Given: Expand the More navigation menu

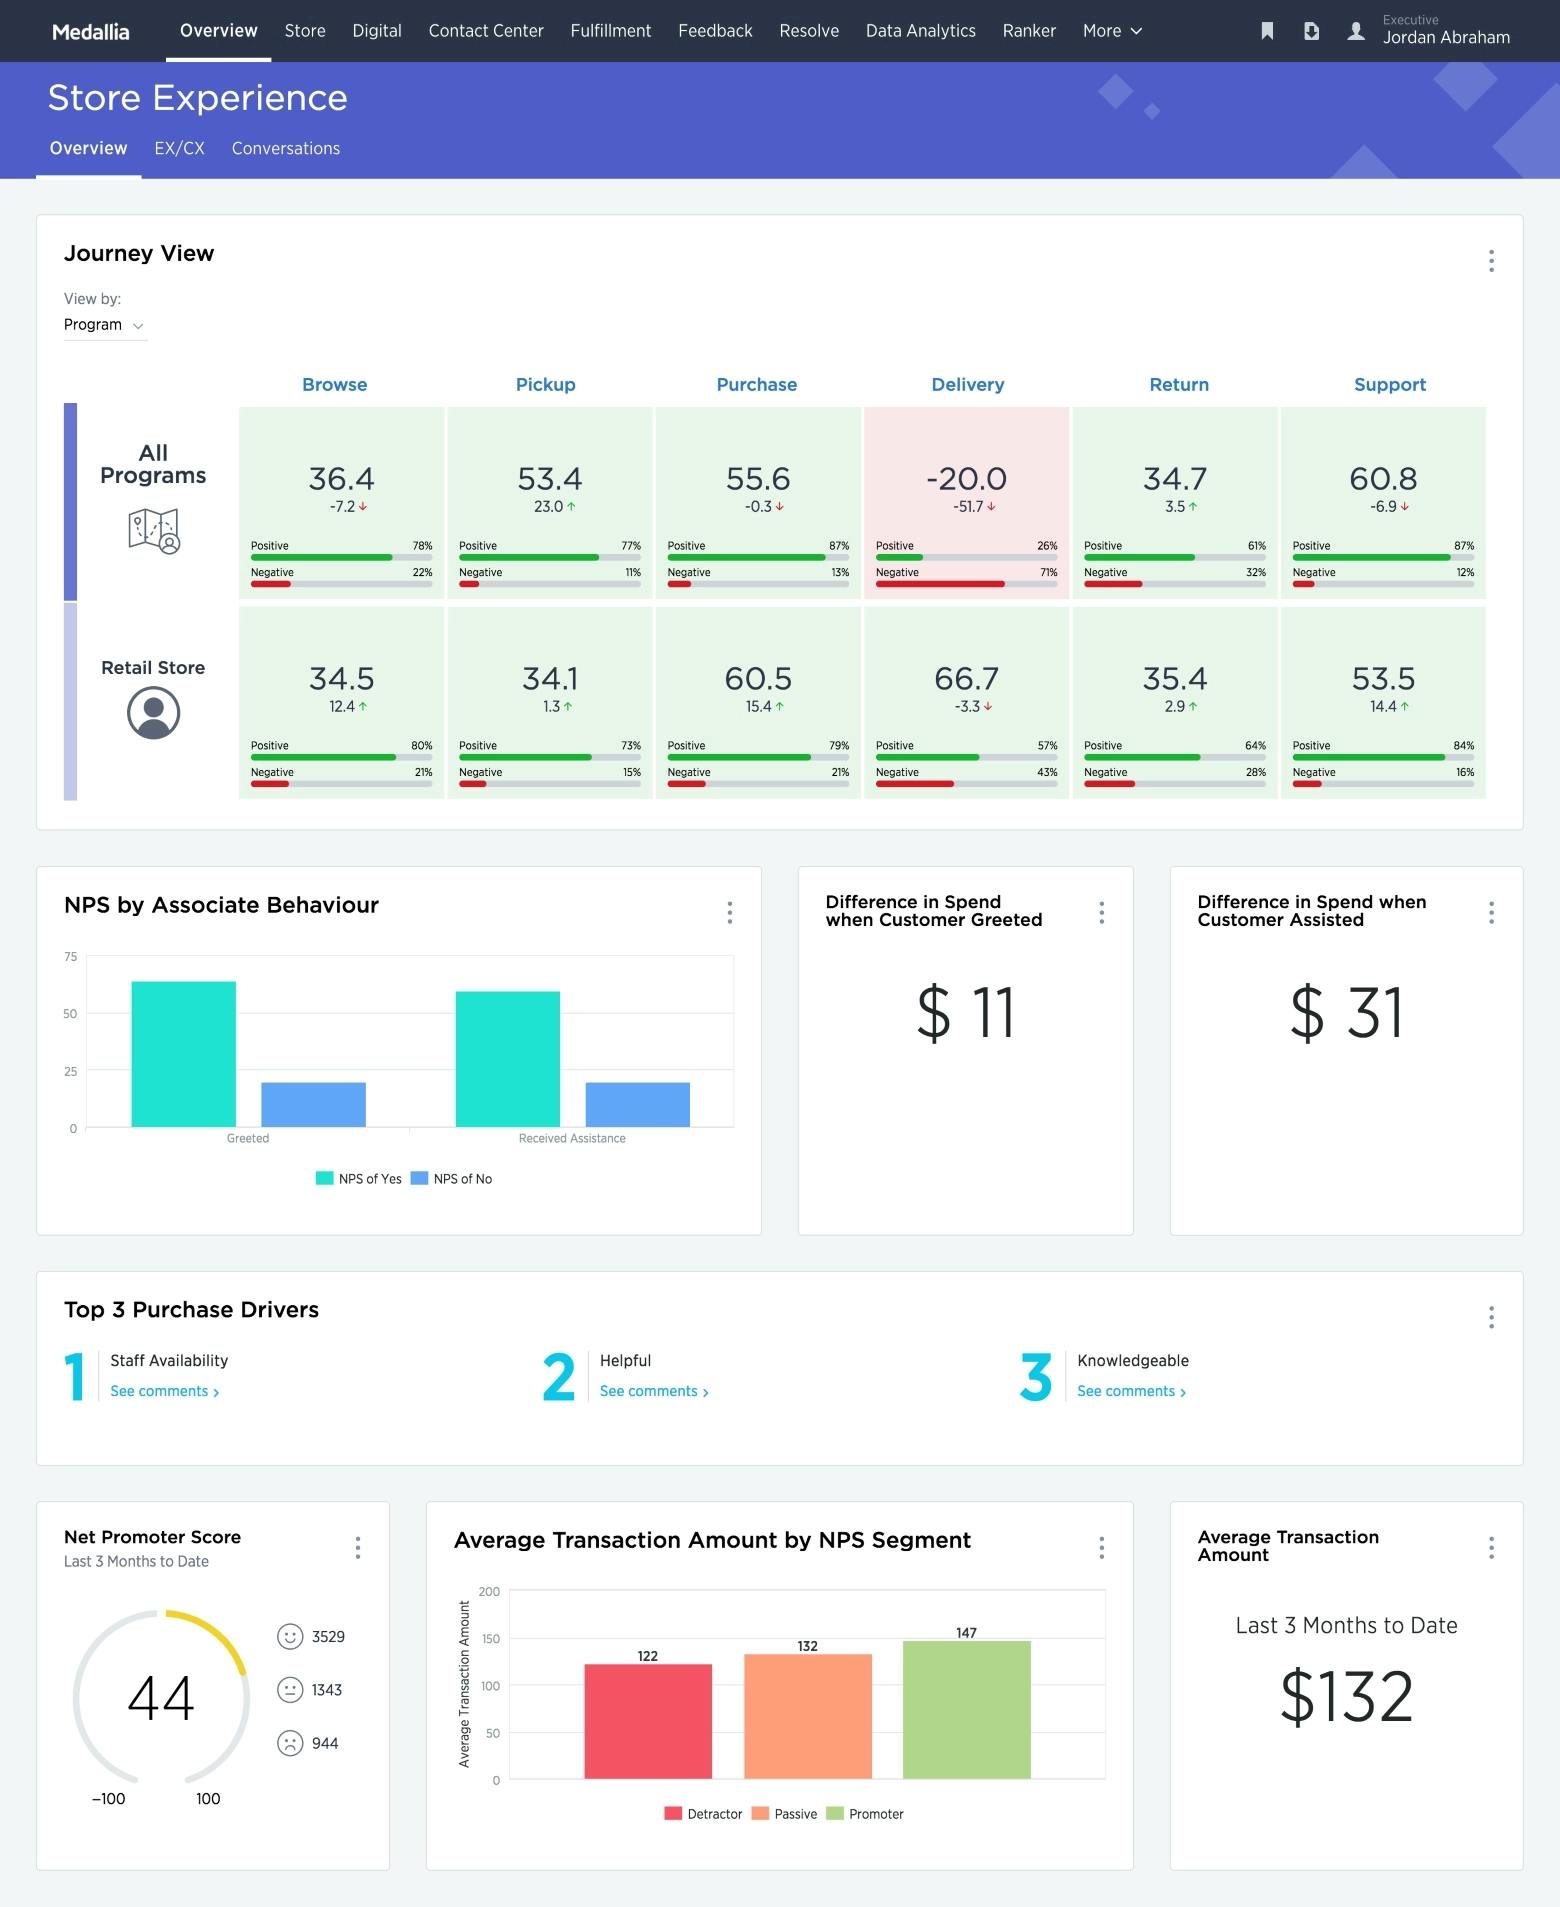Looking at the screenshot, I should (x=1112, y=31).
